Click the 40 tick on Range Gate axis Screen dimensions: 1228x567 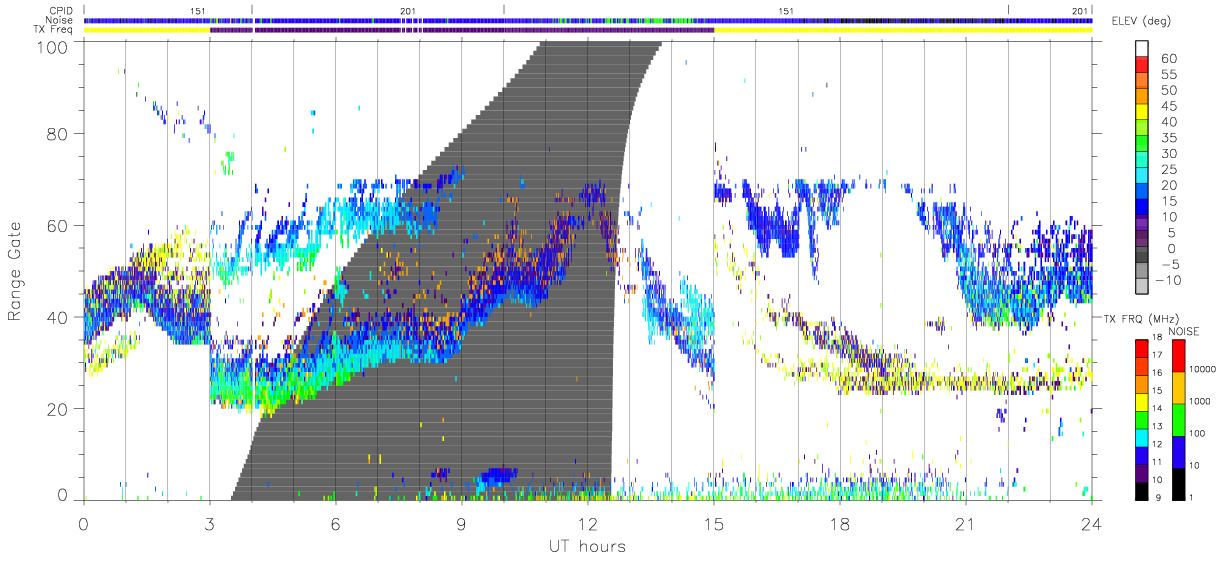click(x=56, y=317)
